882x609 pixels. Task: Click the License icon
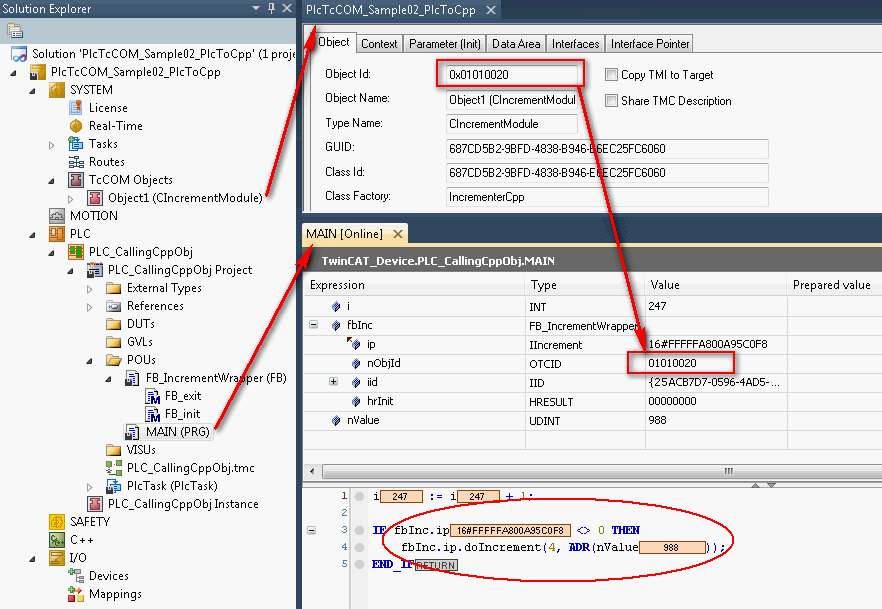pyautogui.click(x=75, y=108)
